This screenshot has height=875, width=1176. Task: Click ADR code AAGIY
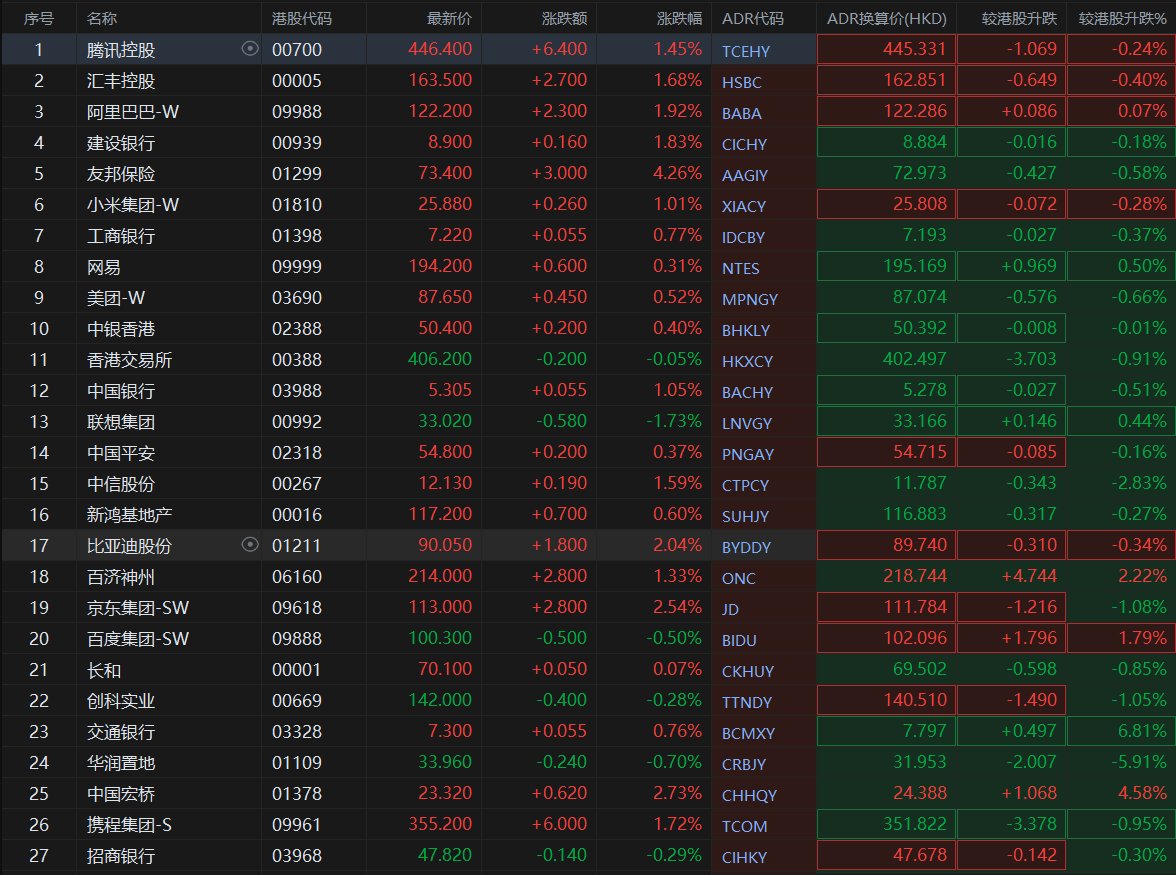tap(744, 175)
